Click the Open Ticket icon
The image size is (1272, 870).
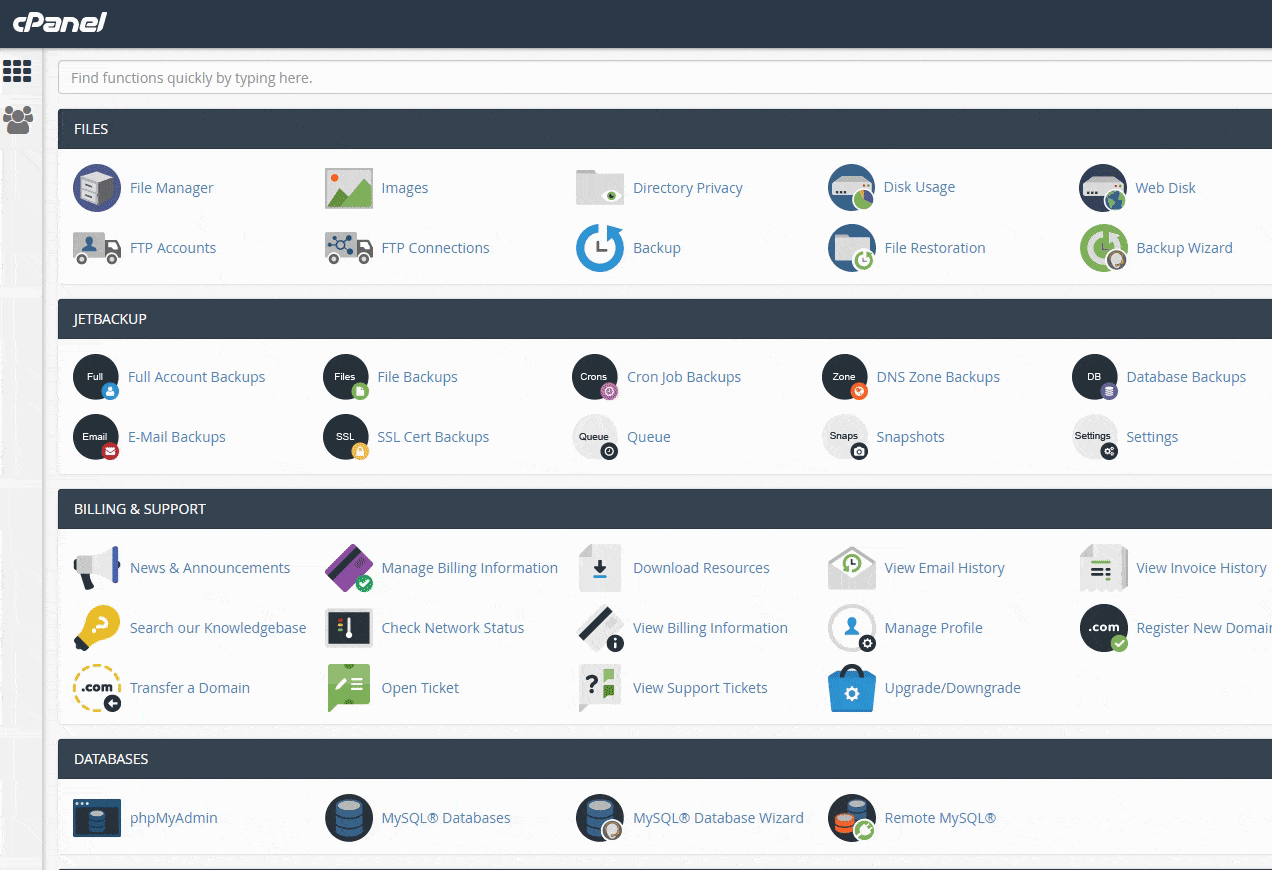click(x=349, y=688)
